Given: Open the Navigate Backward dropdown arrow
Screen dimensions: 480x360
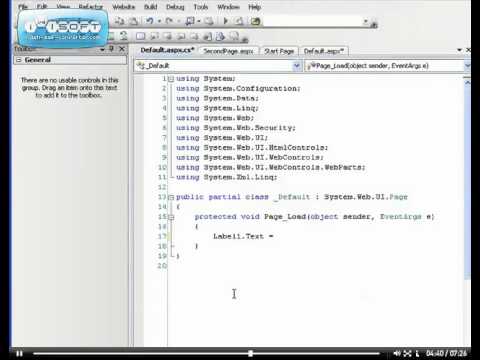Looking at the screenshot, I should (199, 21).
